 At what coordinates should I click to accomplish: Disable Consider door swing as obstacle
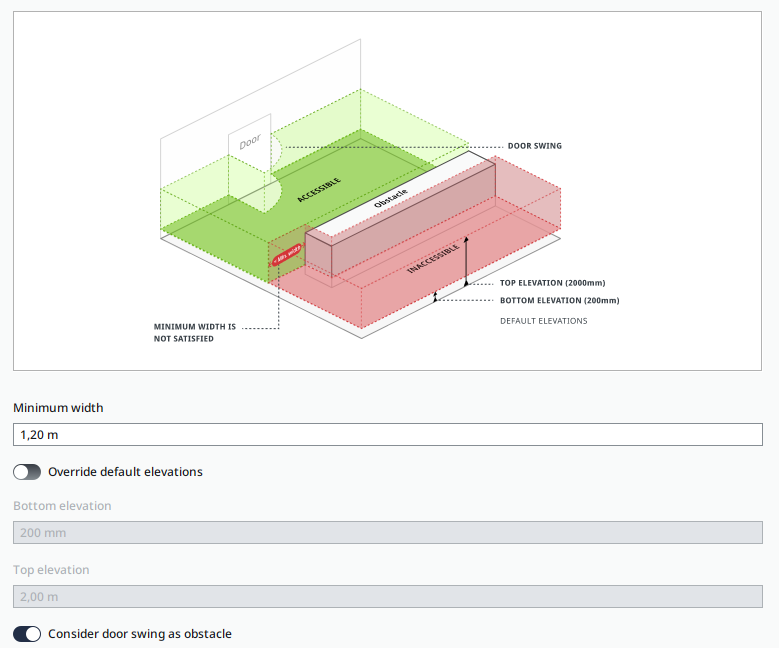[x=27, y=634]
